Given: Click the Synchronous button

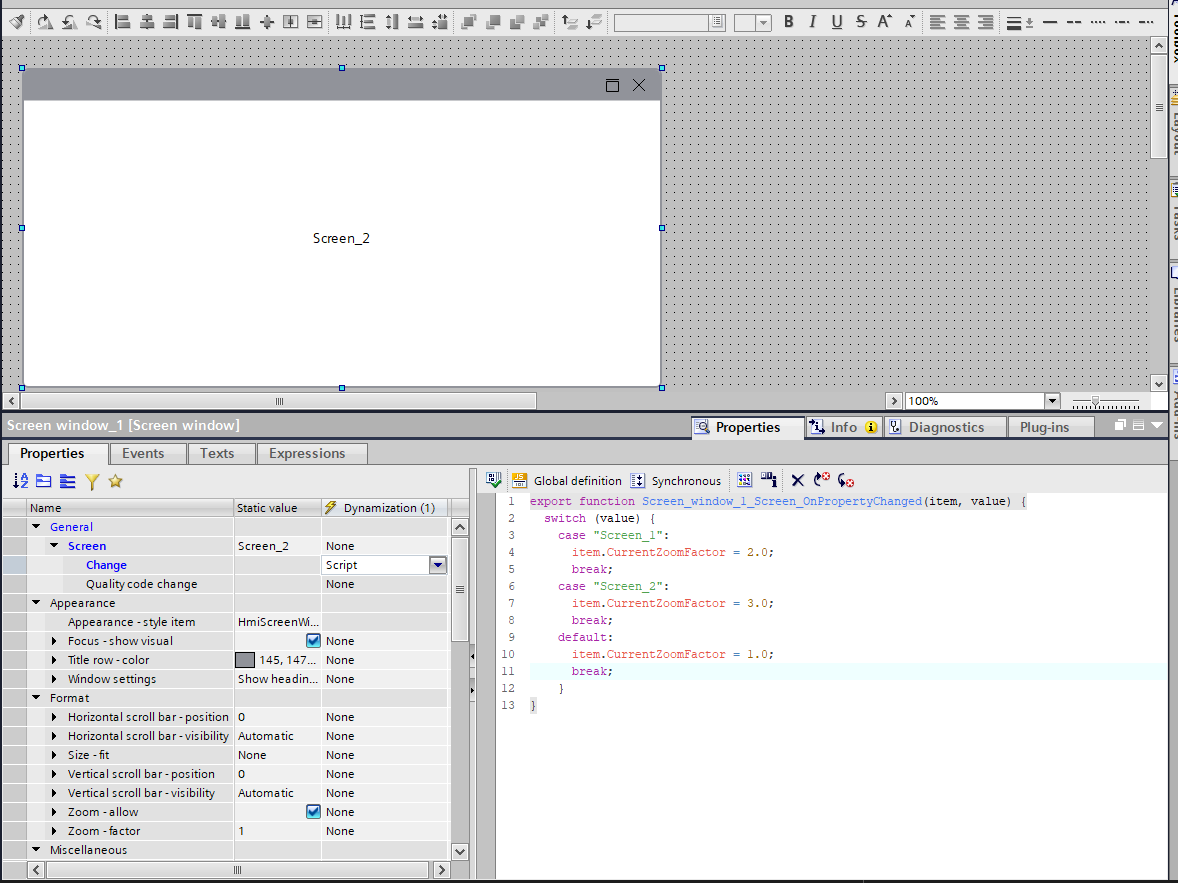Looking at the screenshot, I should pyautogui.click(x=676, y=481).
